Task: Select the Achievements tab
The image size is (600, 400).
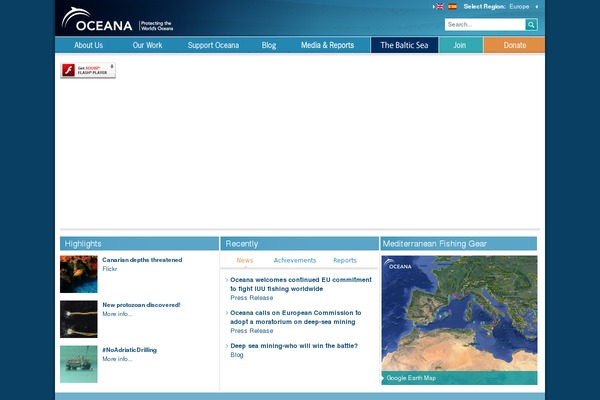Action: pos(295,260)
